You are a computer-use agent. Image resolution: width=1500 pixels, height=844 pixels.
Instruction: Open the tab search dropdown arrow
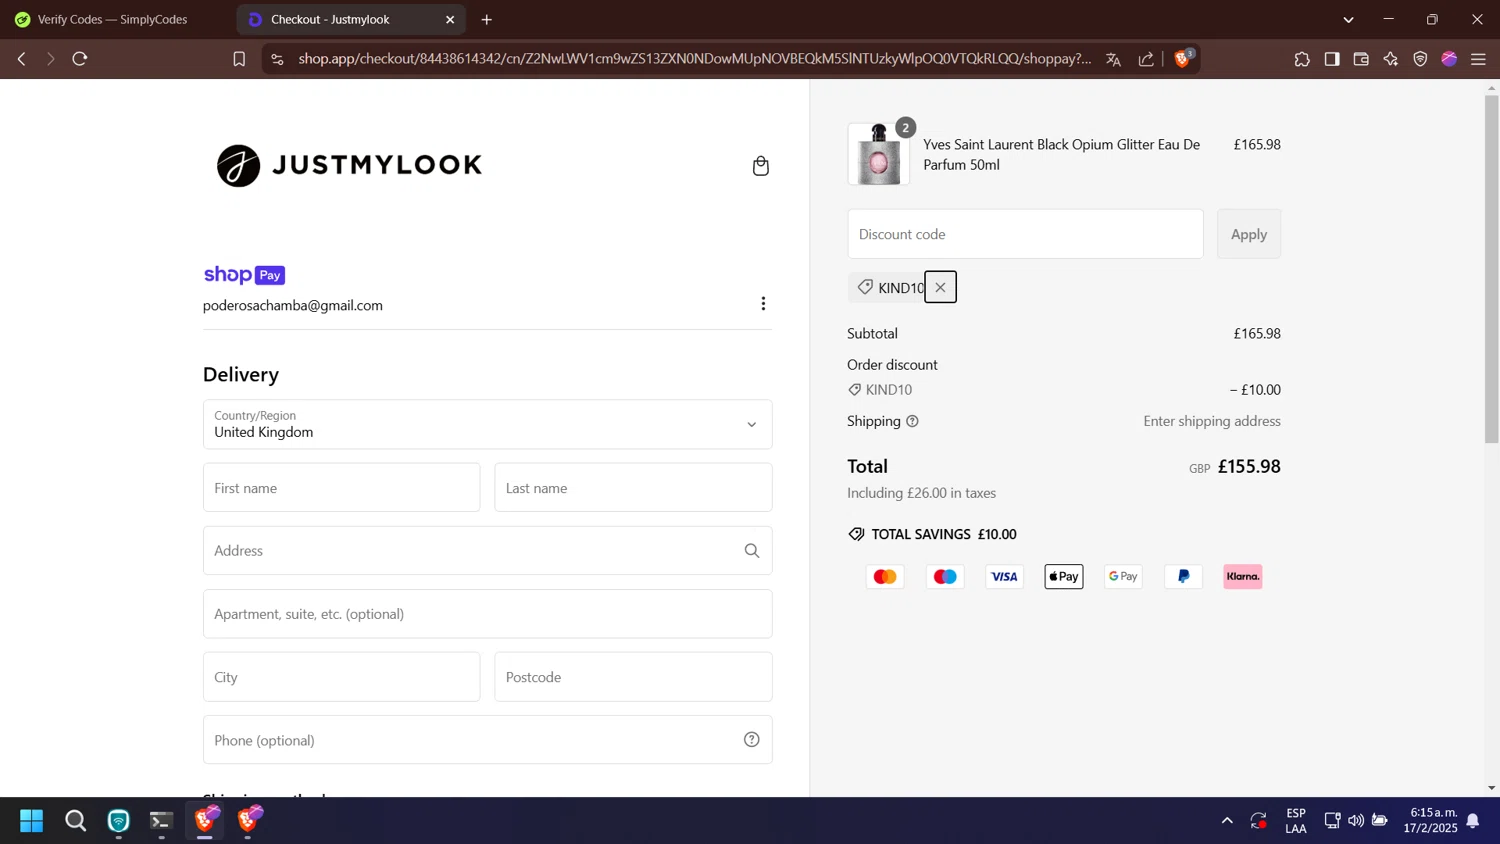tap(1348, 19)
